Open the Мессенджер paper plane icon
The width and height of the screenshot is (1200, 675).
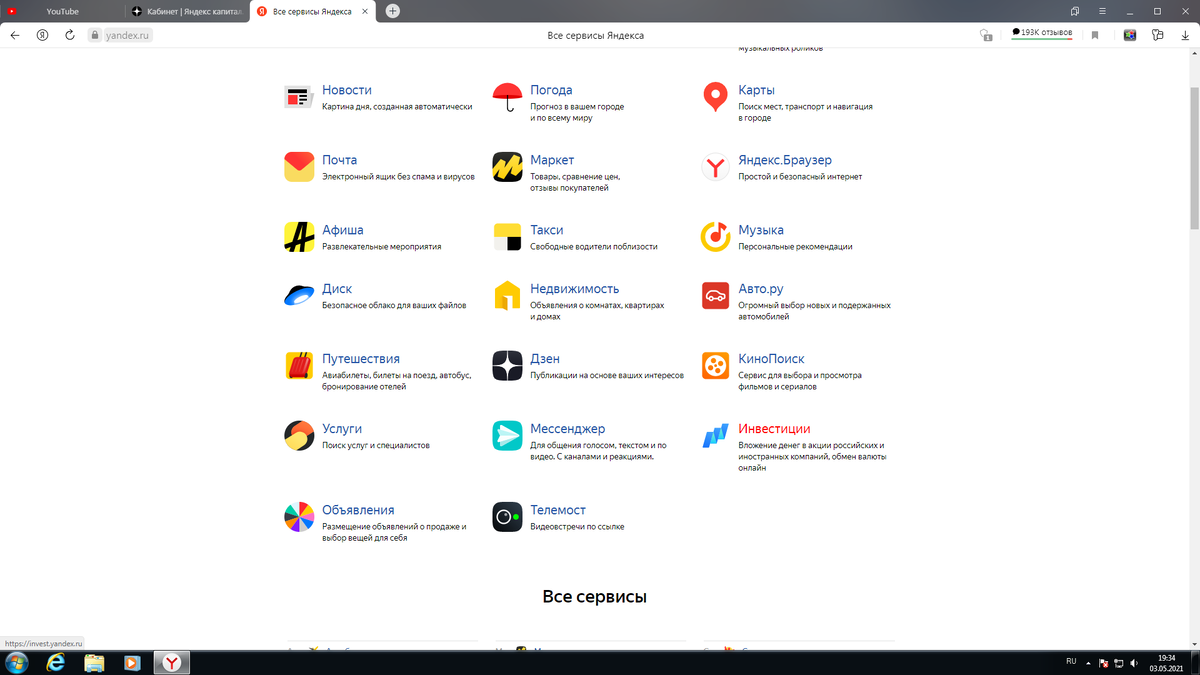click(507, 436)
